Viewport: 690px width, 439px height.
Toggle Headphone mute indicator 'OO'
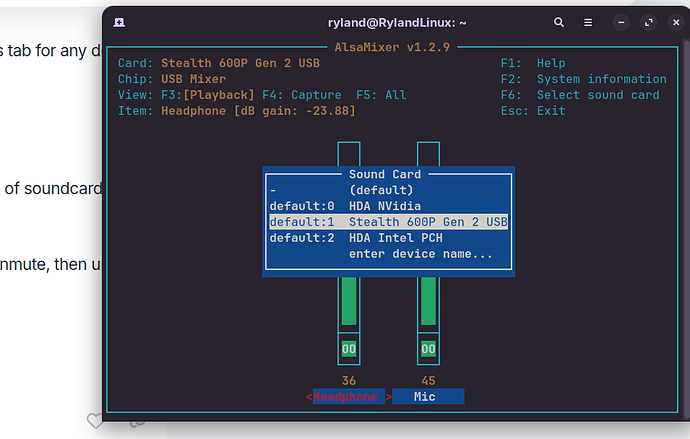tap(349, 349)
